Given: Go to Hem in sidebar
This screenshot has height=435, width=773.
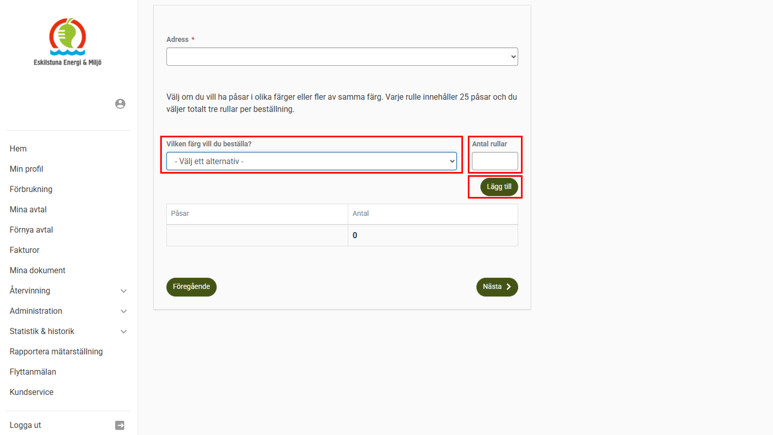Looking at the screenshot, I should 18,148.
